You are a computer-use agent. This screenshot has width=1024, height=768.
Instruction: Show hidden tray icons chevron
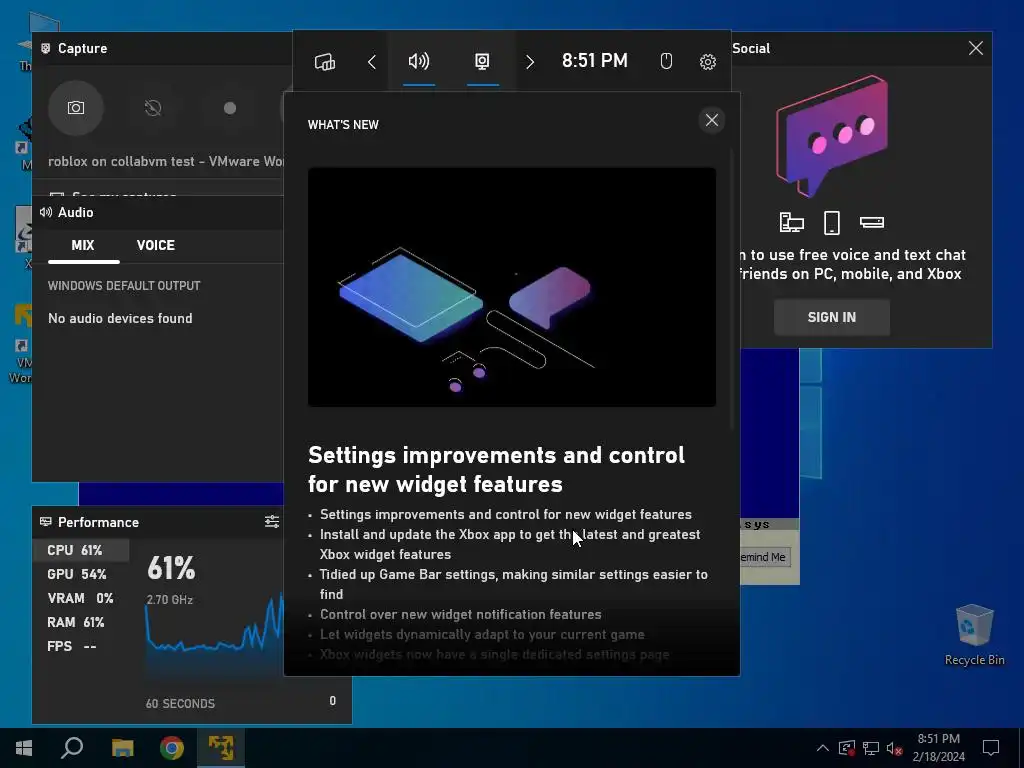pyautogui.click(x=823, y=748)
